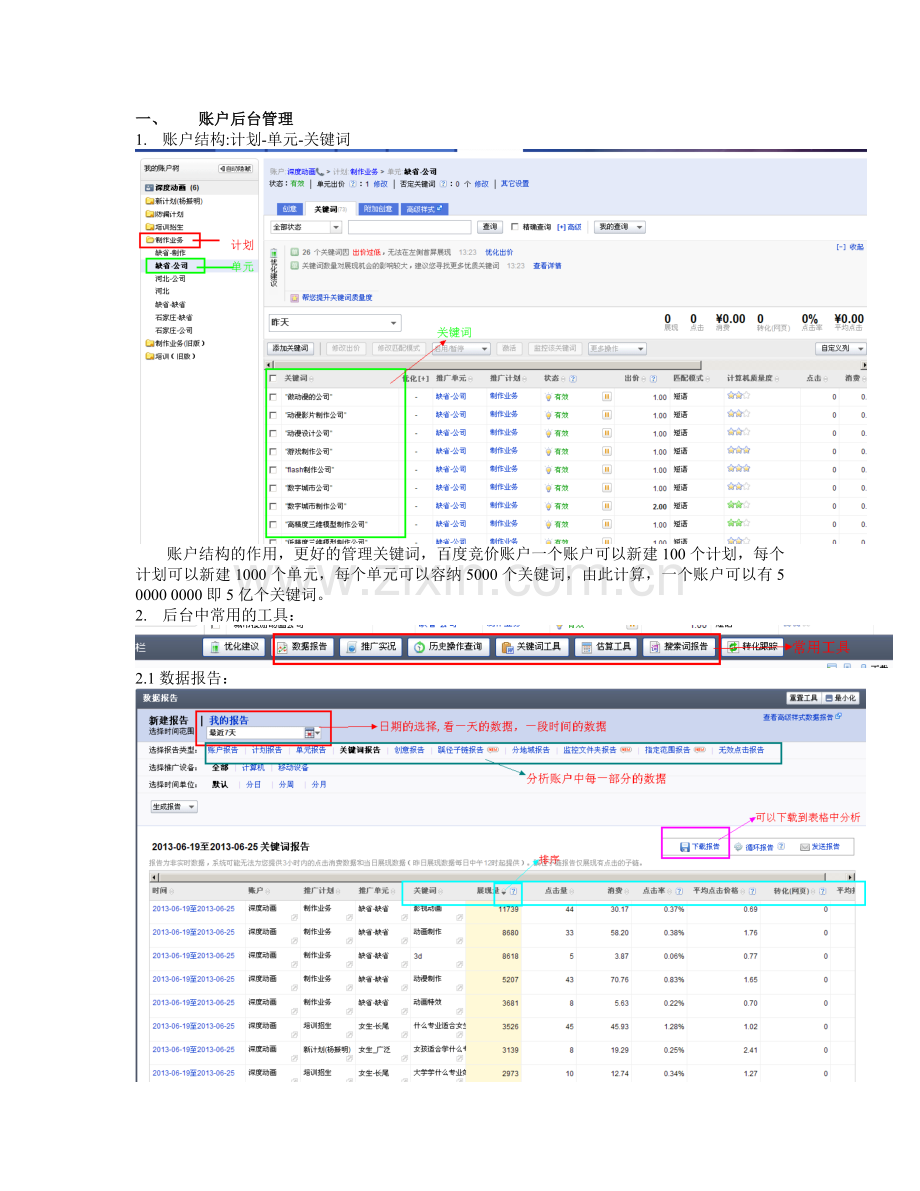
Task: Click the 添加关键词 button
Action: click(x=291, y=349)
